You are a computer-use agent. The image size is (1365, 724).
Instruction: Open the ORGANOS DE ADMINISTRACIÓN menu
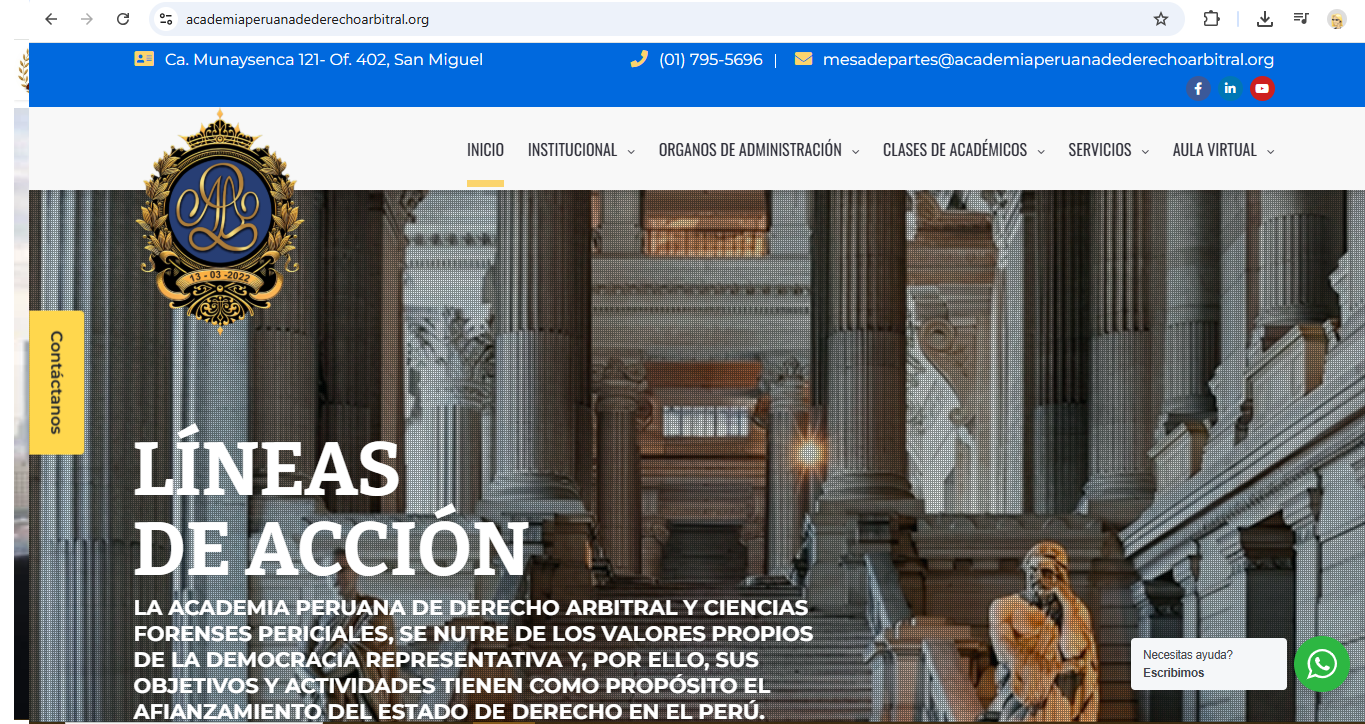click(x=750, y=150)
